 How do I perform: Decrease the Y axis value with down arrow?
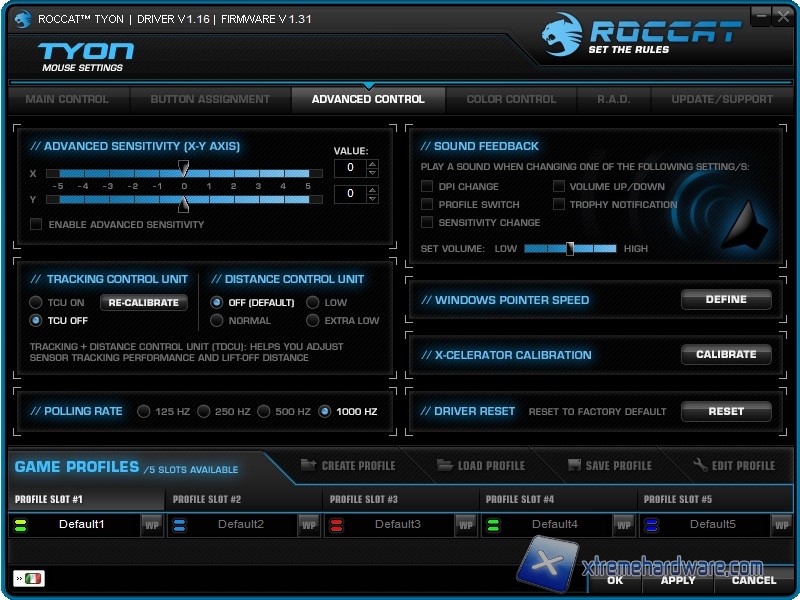tap(372, 199)
